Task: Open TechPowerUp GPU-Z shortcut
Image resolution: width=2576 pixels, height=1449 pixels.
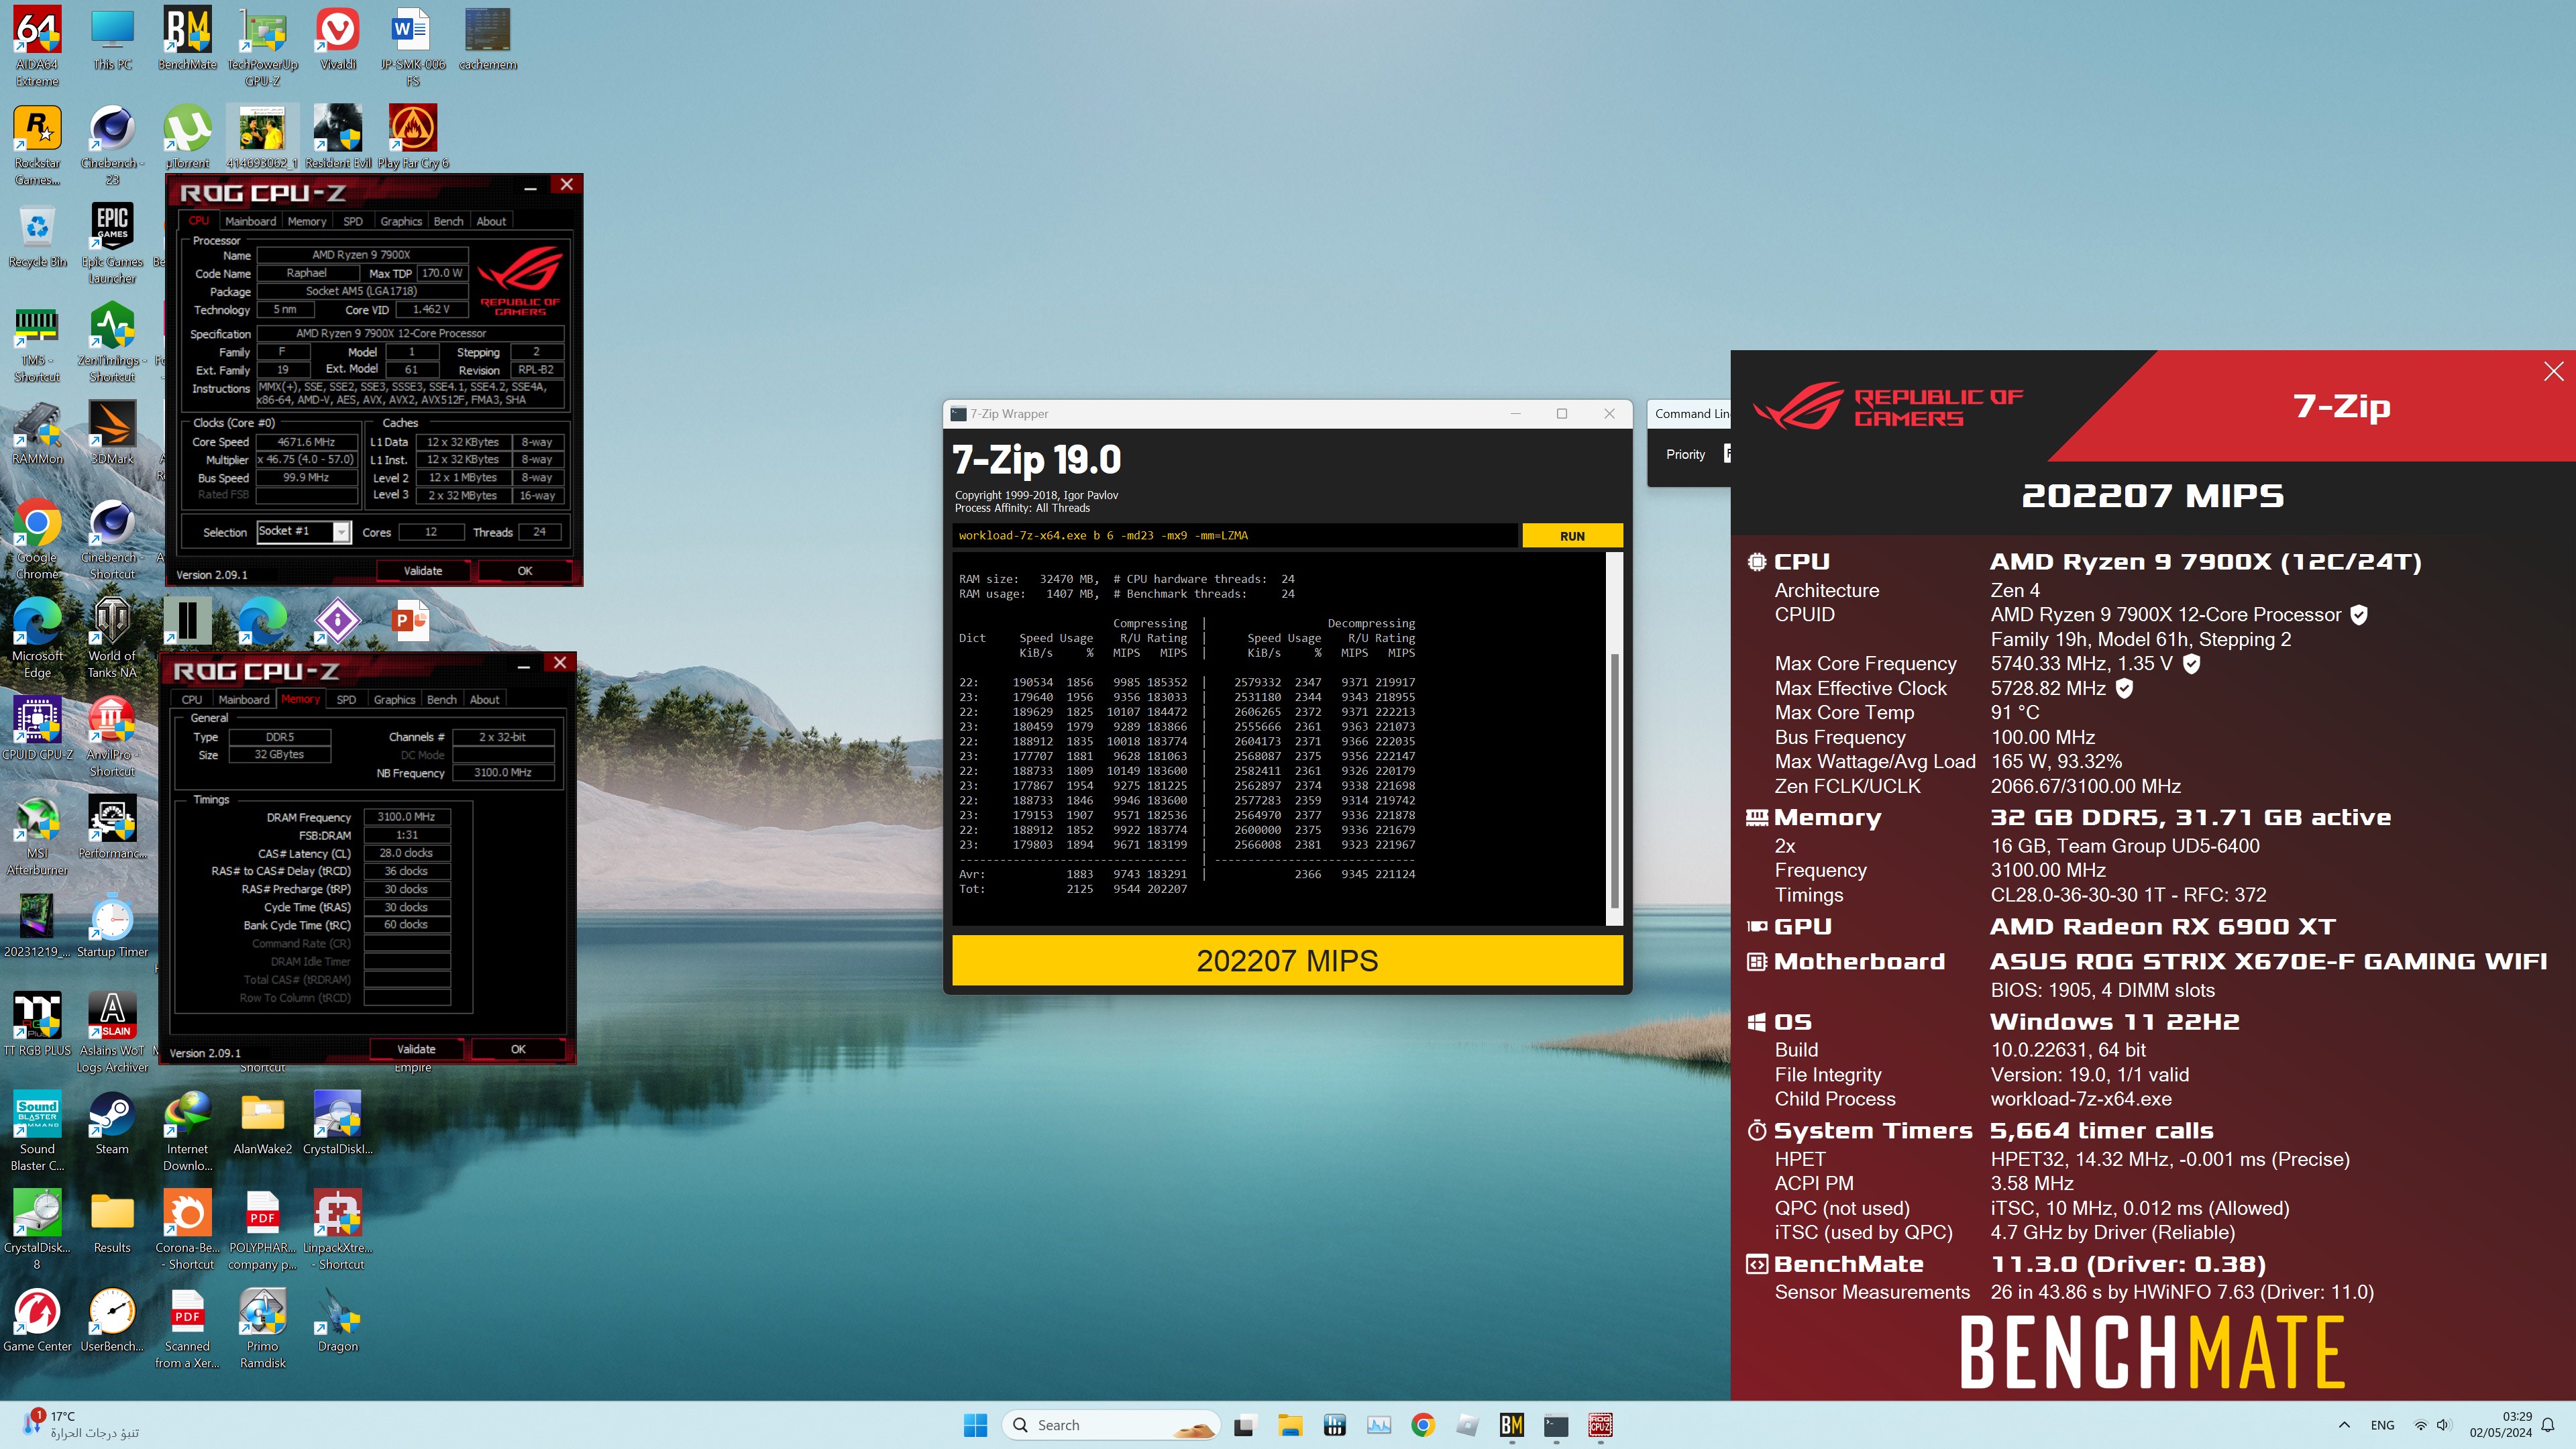Action: (x=262, y=47)
